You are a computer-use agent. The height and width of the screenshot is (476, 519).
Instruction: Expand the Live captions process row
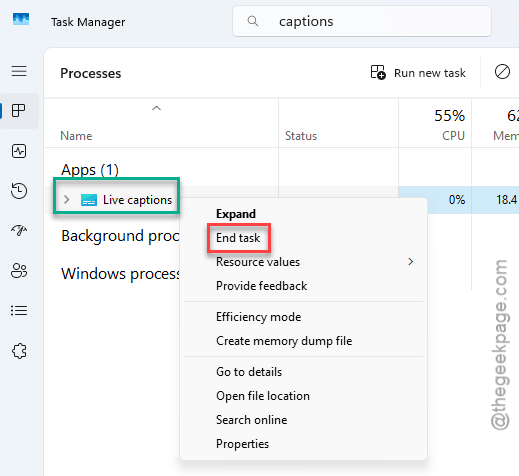[67, 200]
